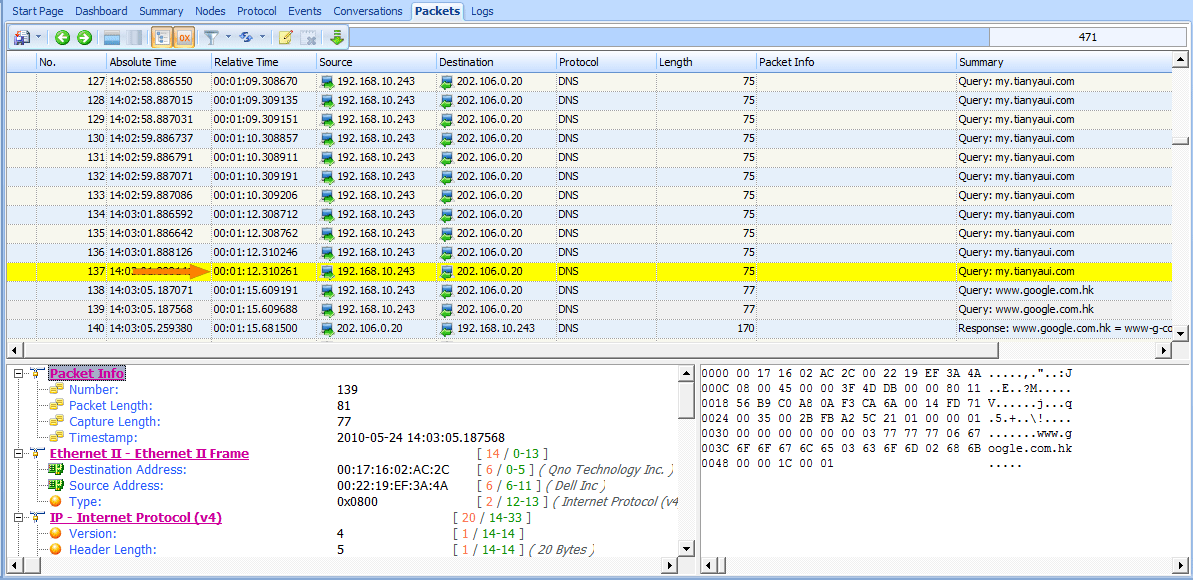This screenshot has height=580, width=1193.
Task: Toggle the decode tree view button
Action: coord(161,37)
